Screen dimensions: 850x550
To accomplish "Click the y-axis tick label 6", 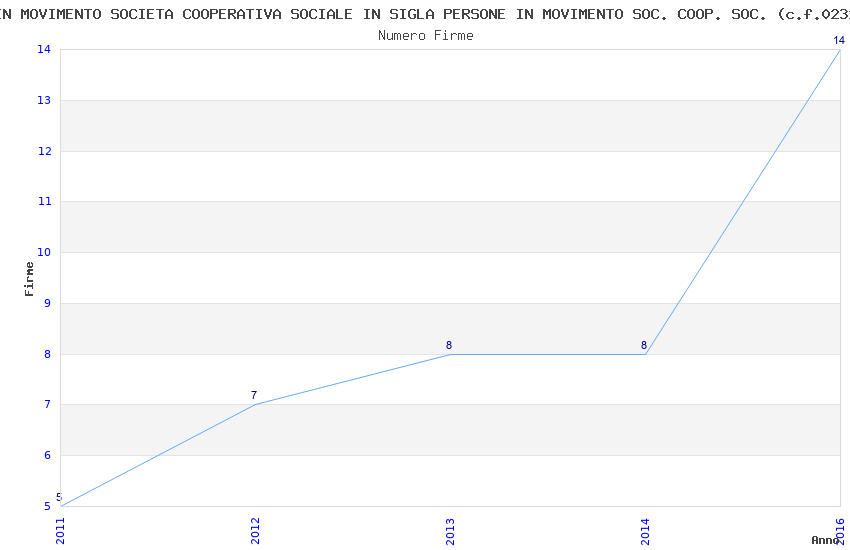I will [46, 456].
